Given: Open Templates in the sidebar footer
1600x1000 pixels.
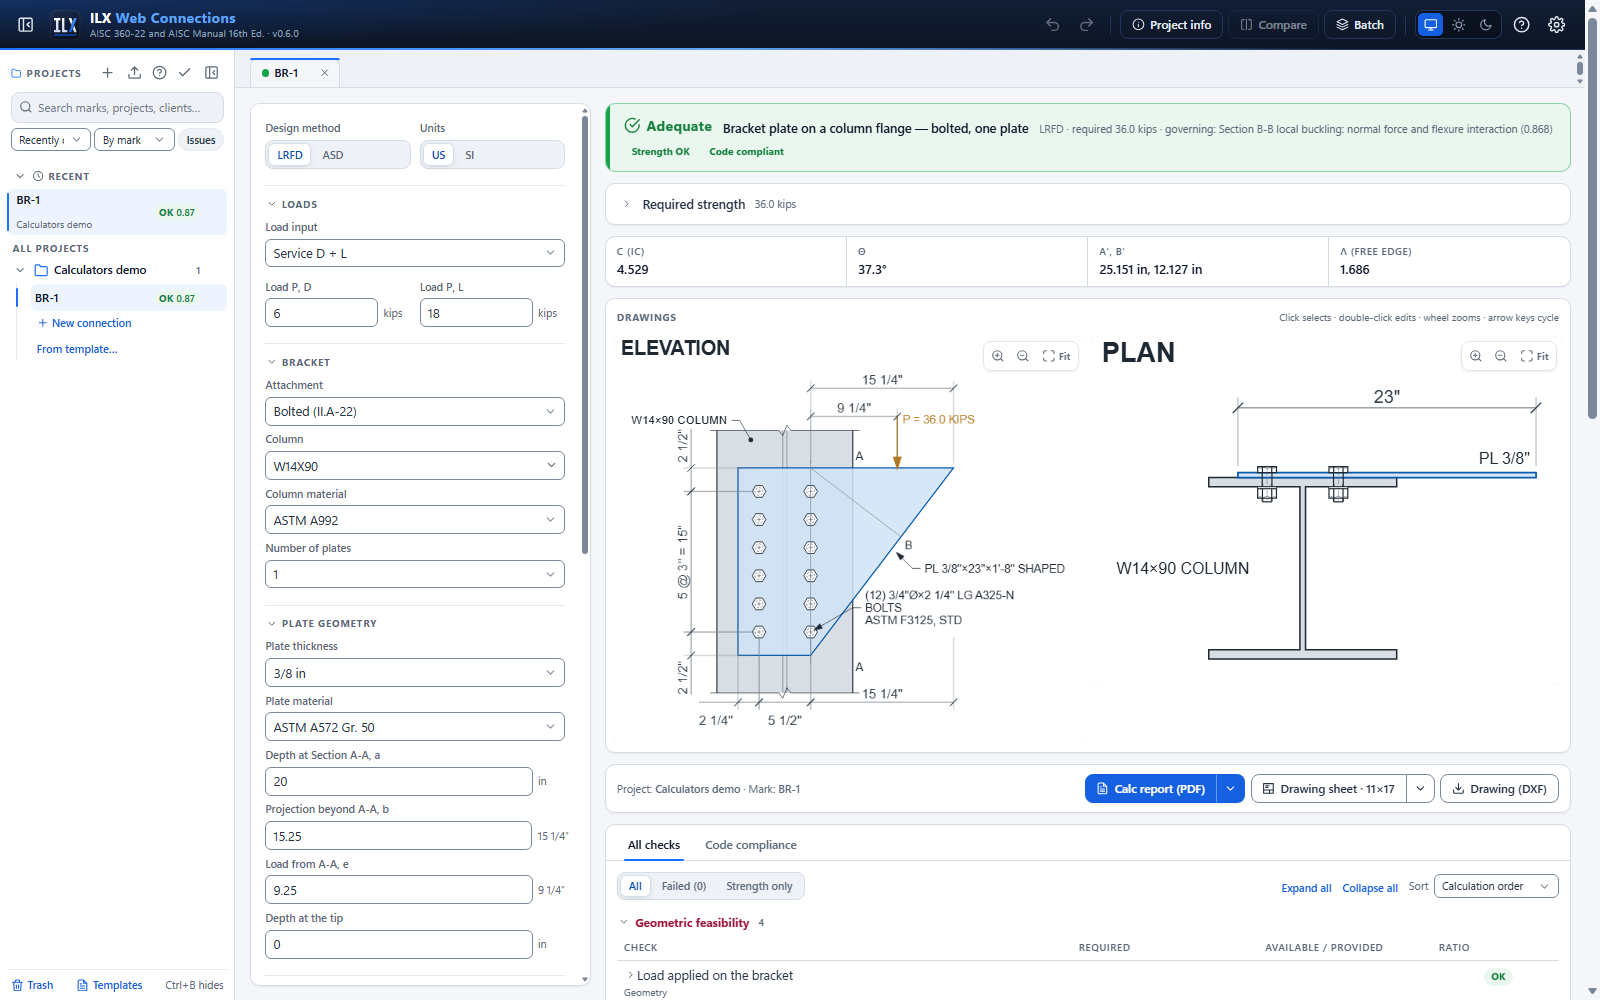Looking at the screenshot, I should pyautogui.click(x=110, y=985).
